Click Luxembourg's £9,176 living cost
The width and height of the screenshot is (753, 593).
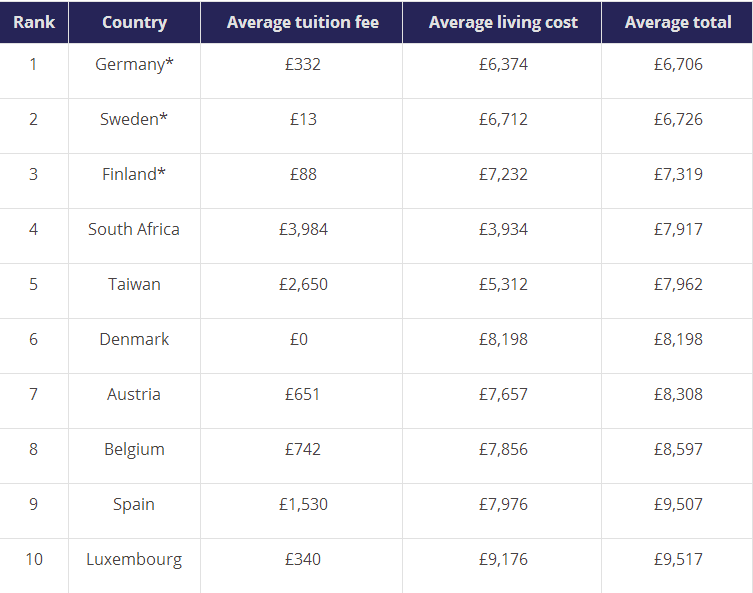[x=503, y=559]
